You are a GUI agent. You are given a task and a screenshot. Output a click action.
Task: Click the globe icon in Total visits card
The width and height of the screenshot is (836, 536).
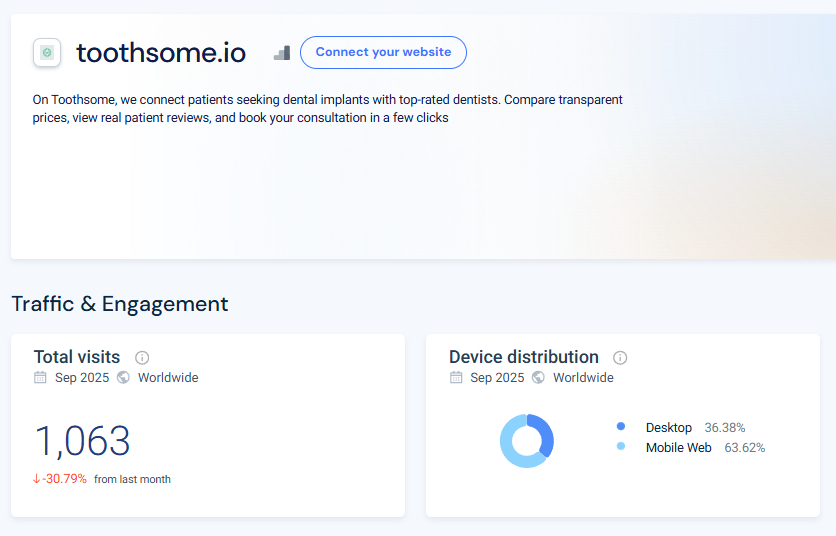(x=123, y=378)
